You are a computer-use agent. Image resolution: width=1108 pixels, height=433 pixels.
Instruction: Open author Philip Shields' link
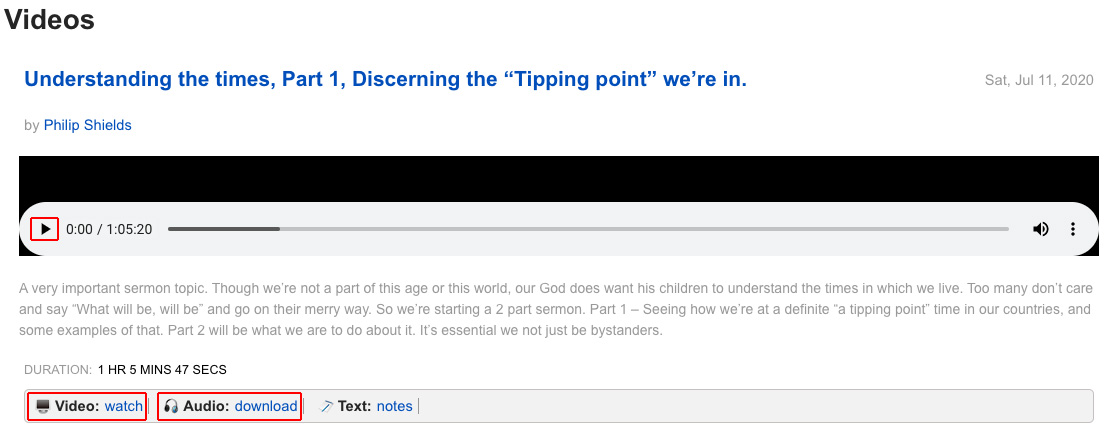pos(88,125)
